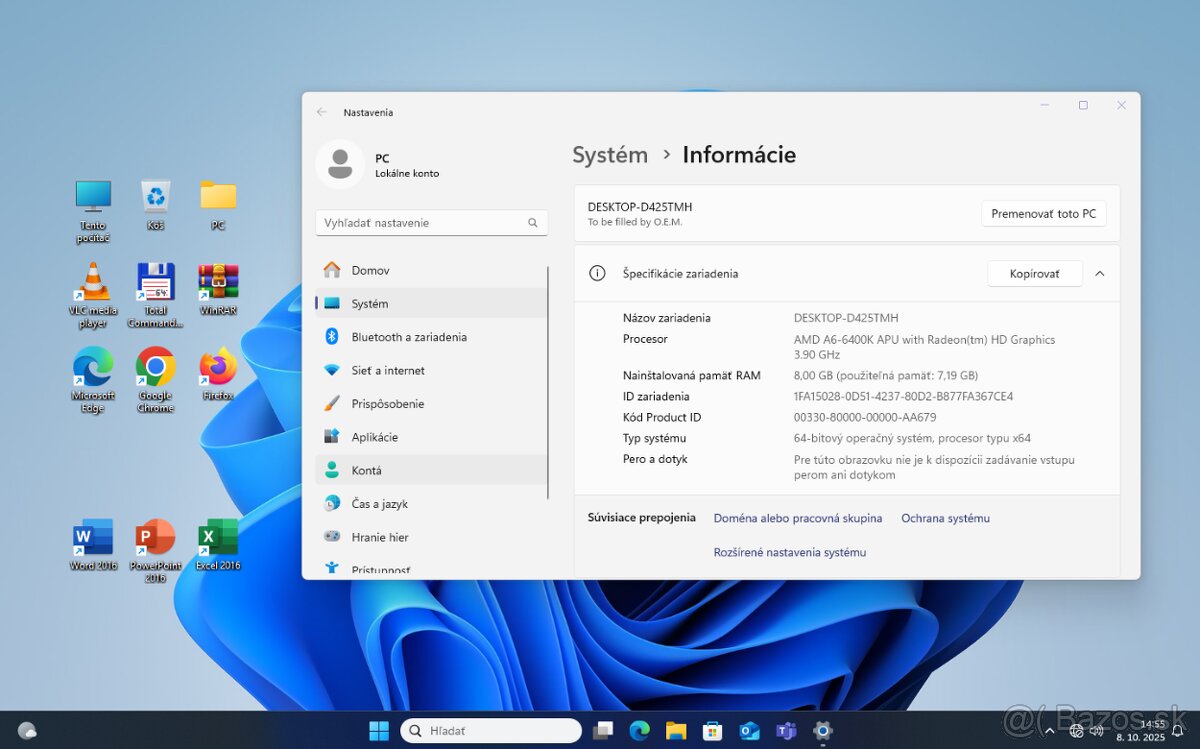The height and width of the screenshot is (749, 1200).
Task: Launch Microsoft Teams from the taskbar
Action: (x=786, y=730)
